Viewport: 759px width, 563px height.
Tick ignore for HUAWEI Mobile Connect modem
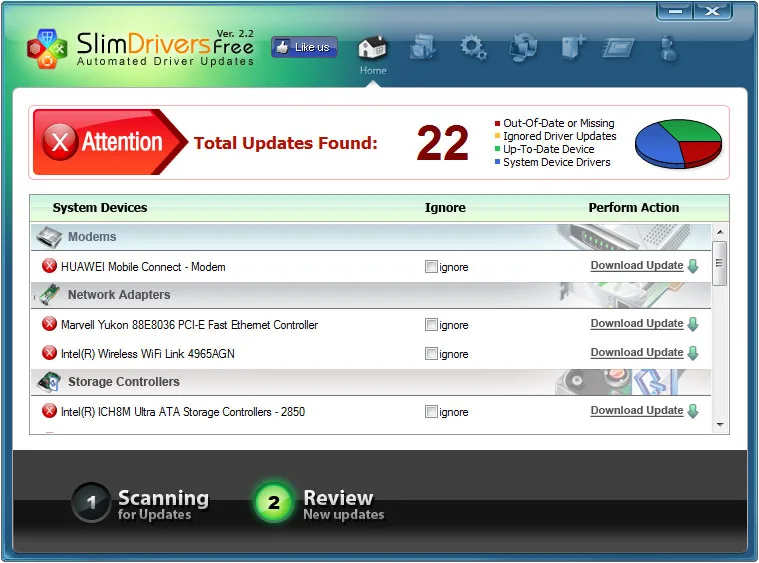coord(431,267)
